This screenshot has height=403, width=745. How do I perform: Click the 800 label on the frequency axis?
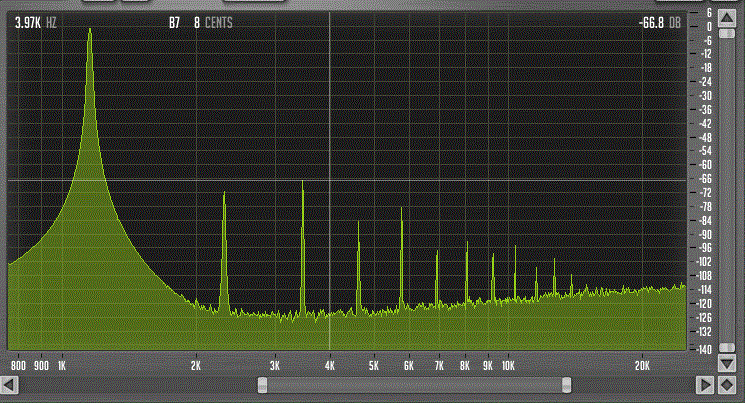click(x=18, y=366)
